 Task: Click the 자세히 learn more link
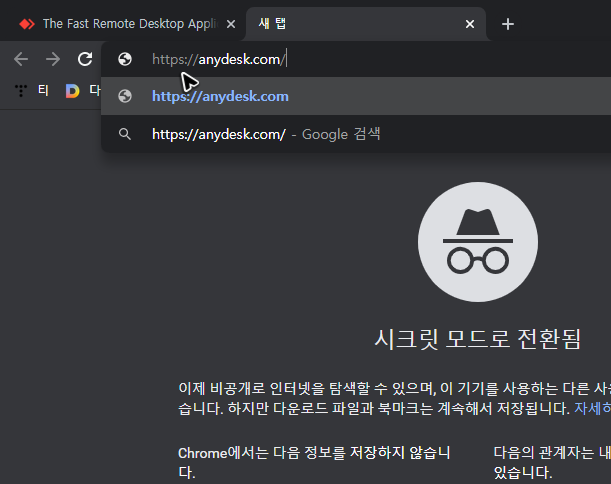pos(592,408)
